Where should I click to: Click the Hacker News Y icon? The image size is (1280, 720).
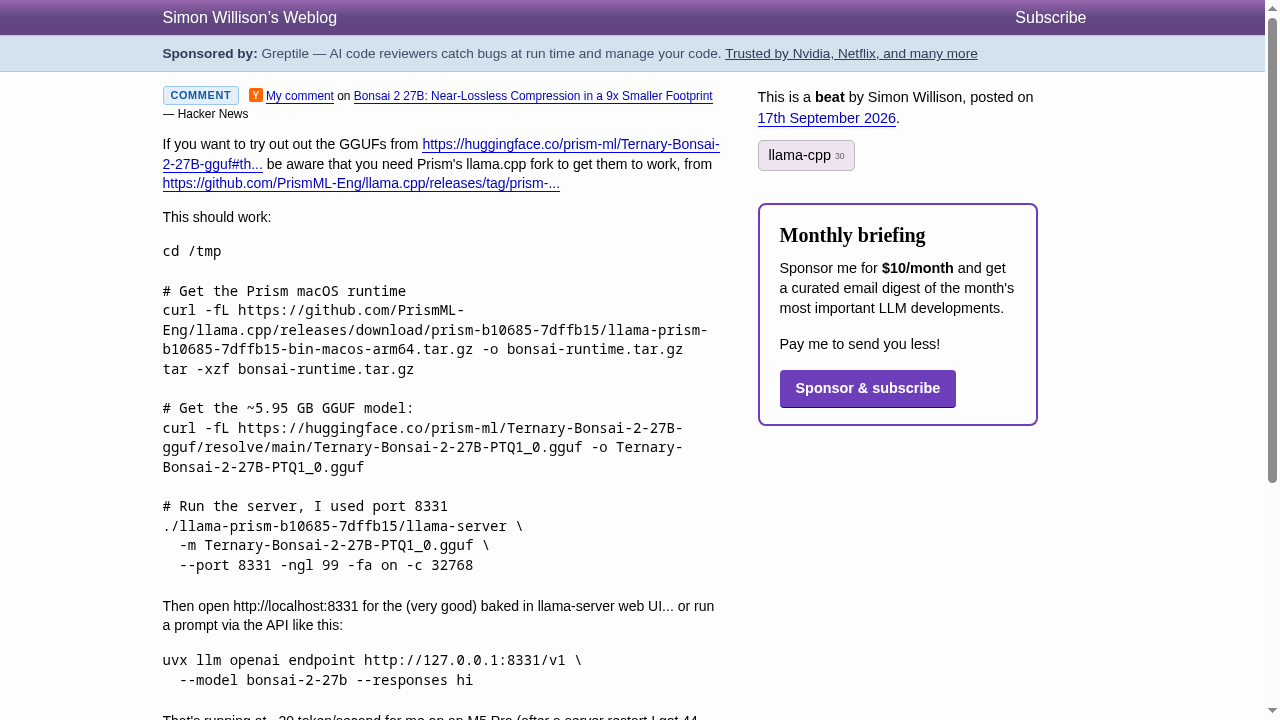256,95
